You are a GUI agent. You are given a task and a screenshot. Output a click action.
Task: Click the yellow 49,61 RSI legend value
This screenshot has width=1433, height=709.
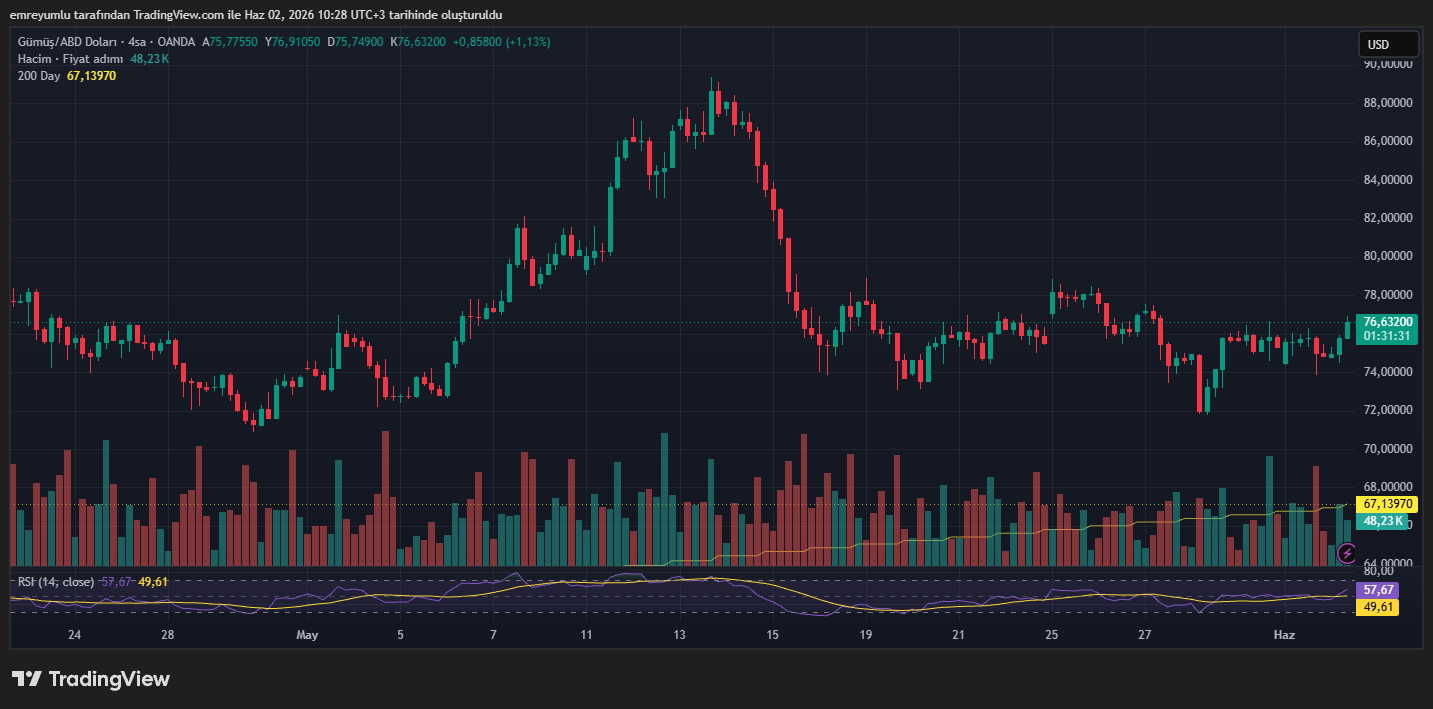152,581
